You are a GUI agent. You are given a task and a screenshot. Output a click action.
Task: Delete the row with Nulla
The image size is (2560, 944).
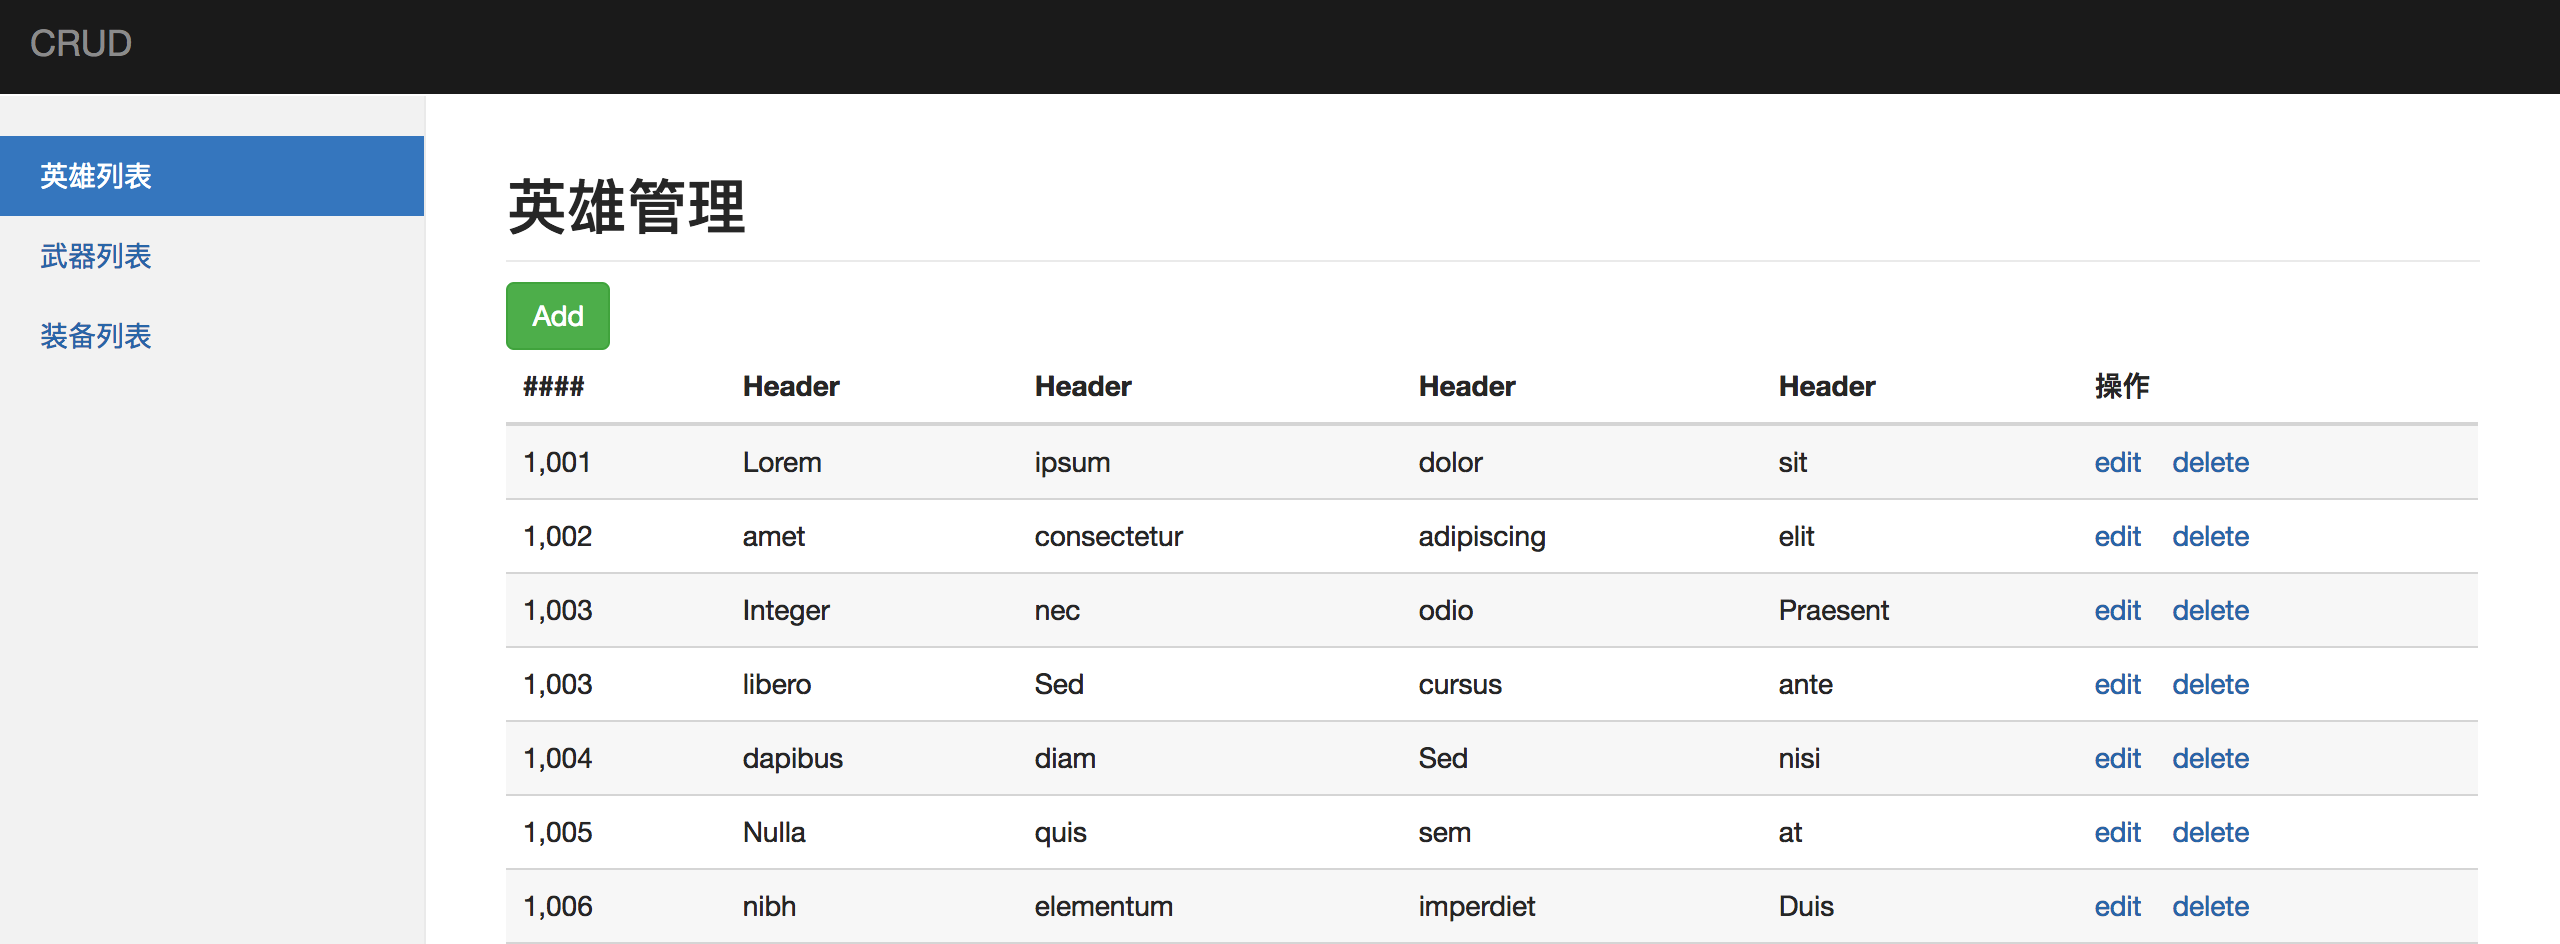pos(2210,832)
